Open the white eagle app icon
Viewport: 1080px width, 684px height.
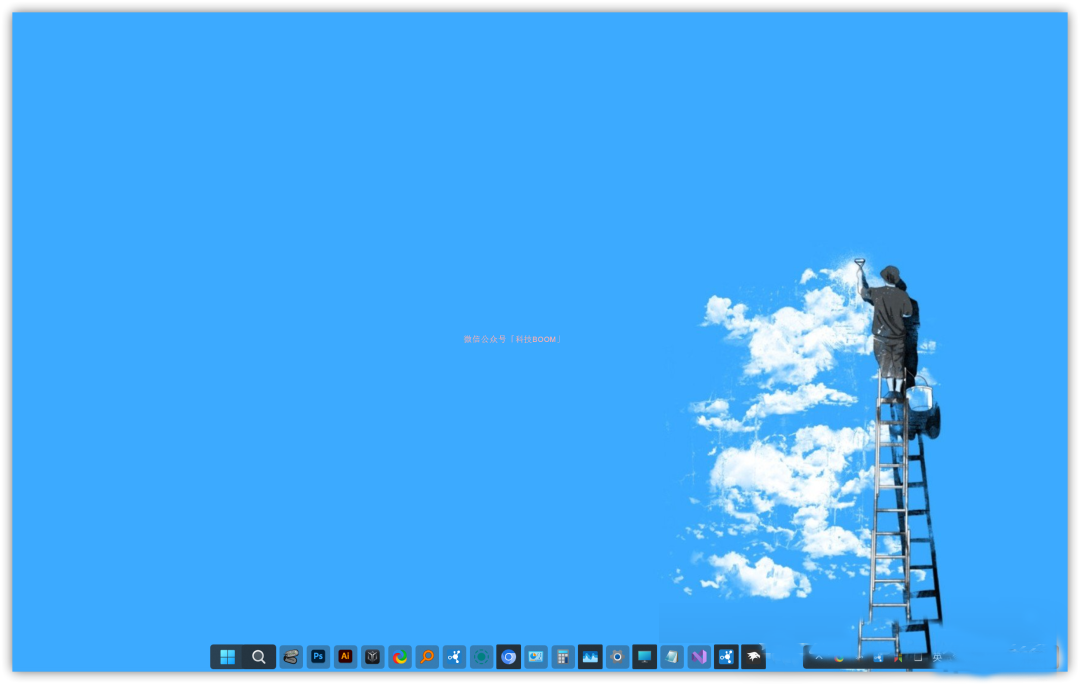(x=754, y=657)
